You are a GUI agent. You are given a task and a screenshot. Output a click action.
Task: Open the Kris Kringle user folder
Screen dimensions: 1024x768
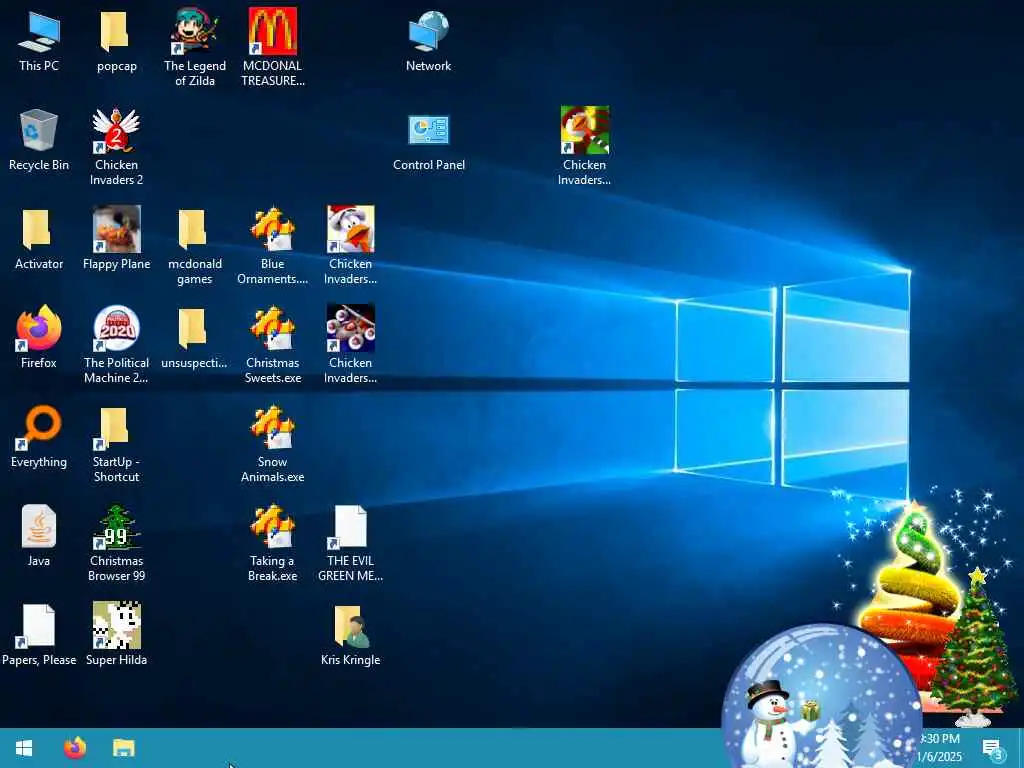pyautogui.click(x=351, y=635)
